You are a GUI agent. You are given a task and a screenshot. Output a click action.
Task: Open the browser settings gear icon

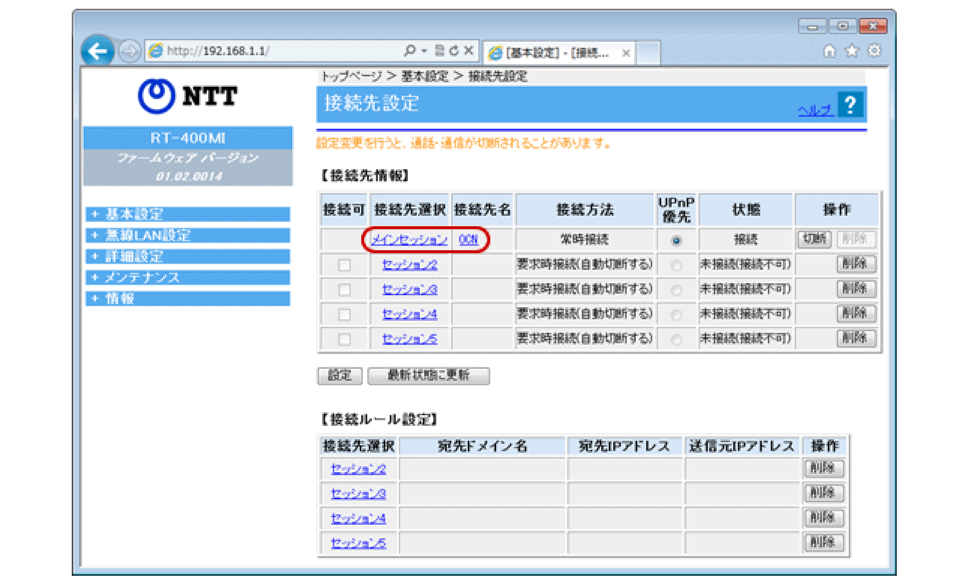873,51
